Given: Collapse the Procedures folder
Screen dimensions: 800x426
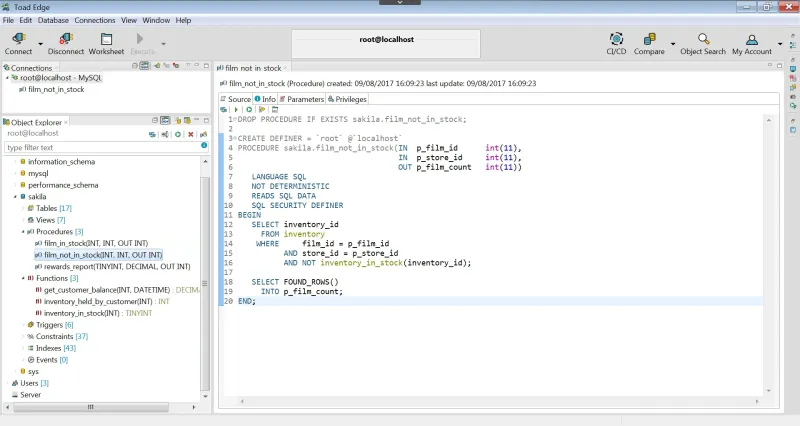Looking at the screenshot, I should pos(23,232).
